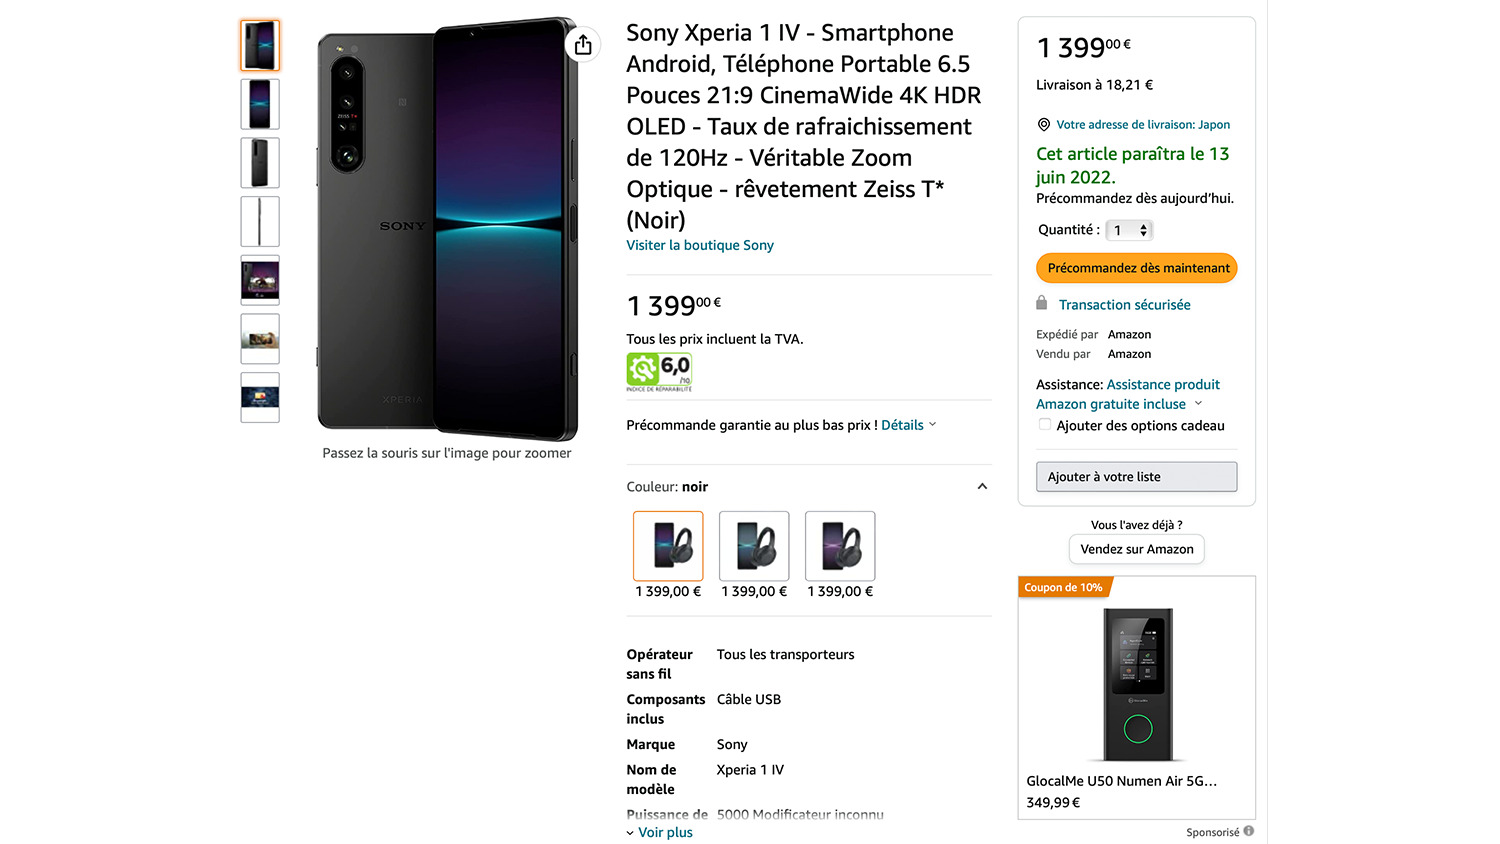
Task: Expand Voir plus specifications
Action: [x=660, y=832]
